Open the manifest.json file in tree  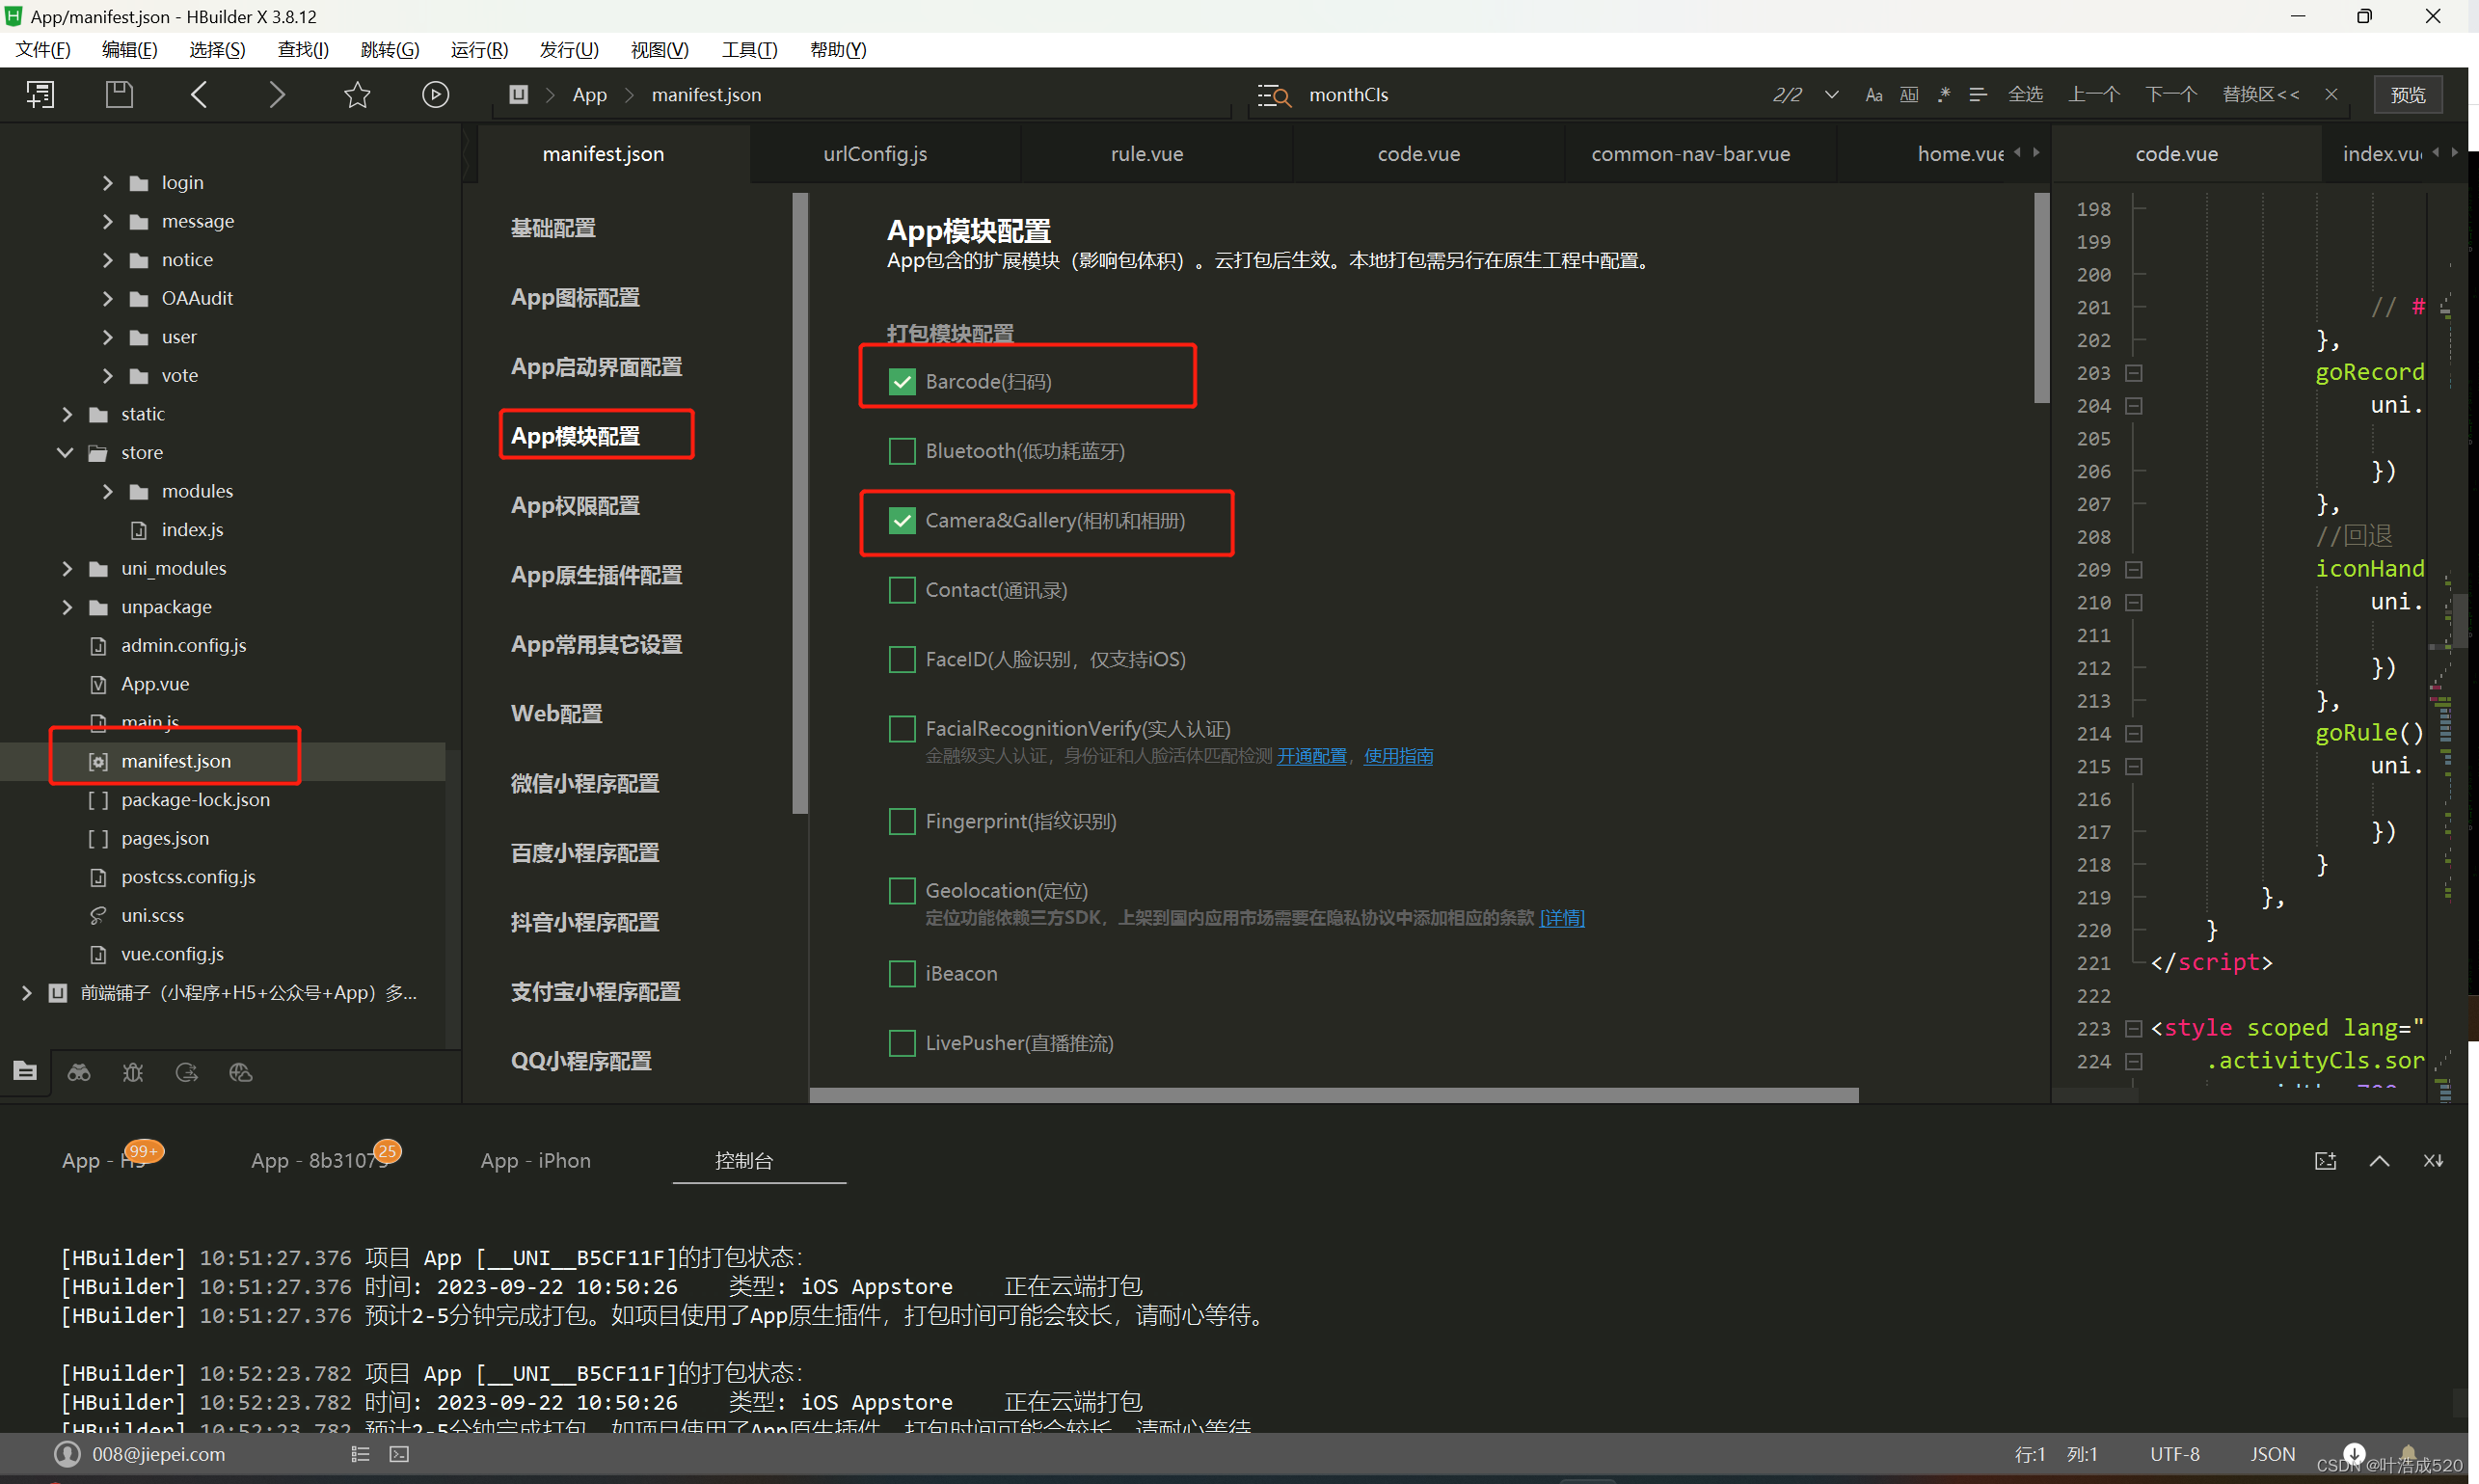(x=176, y=762)
